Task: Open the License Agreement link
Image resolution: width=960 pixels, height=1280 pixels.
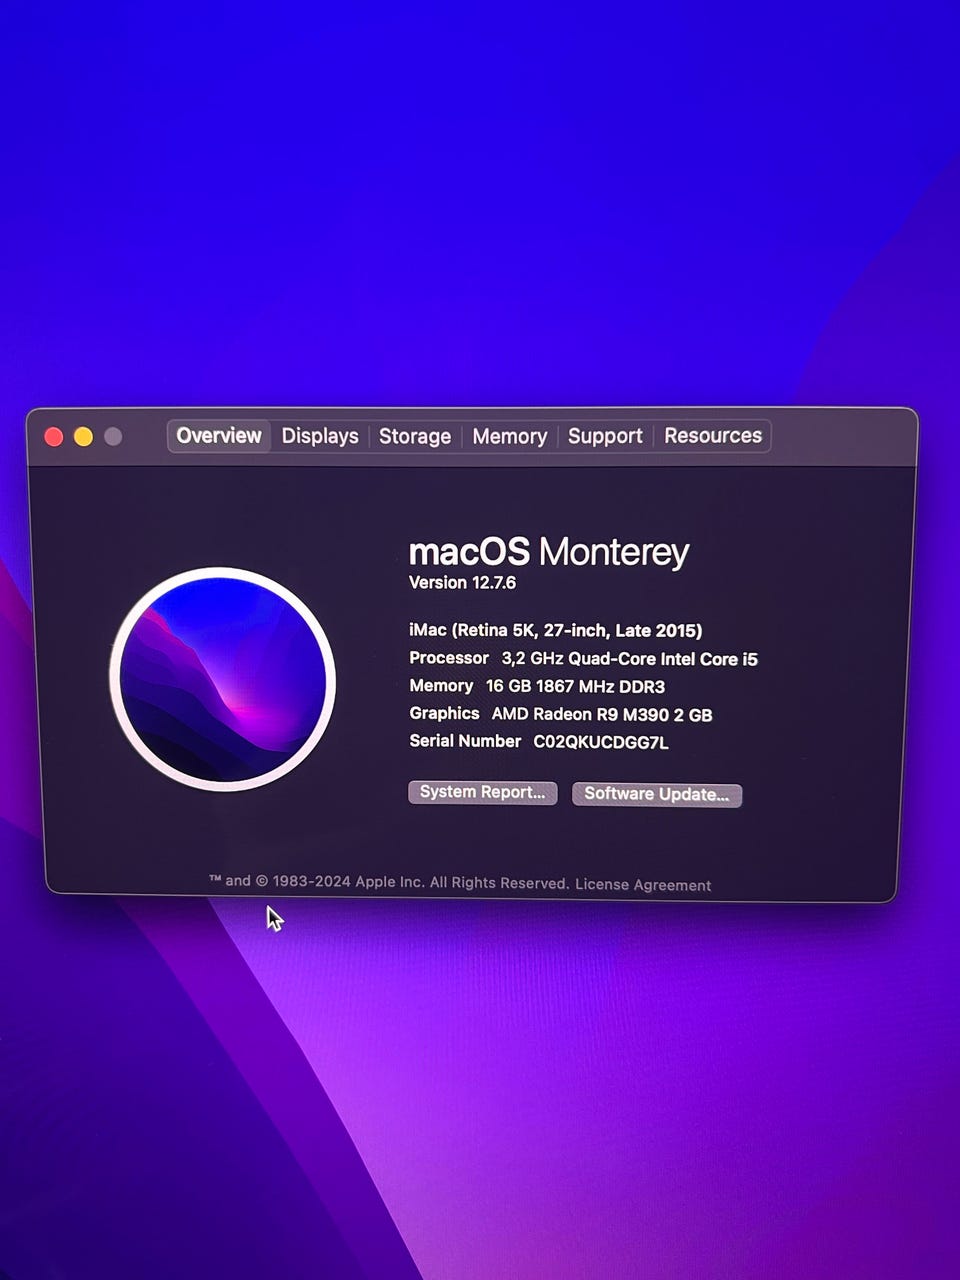Action: pyautogui.click(x=643, y=885)
